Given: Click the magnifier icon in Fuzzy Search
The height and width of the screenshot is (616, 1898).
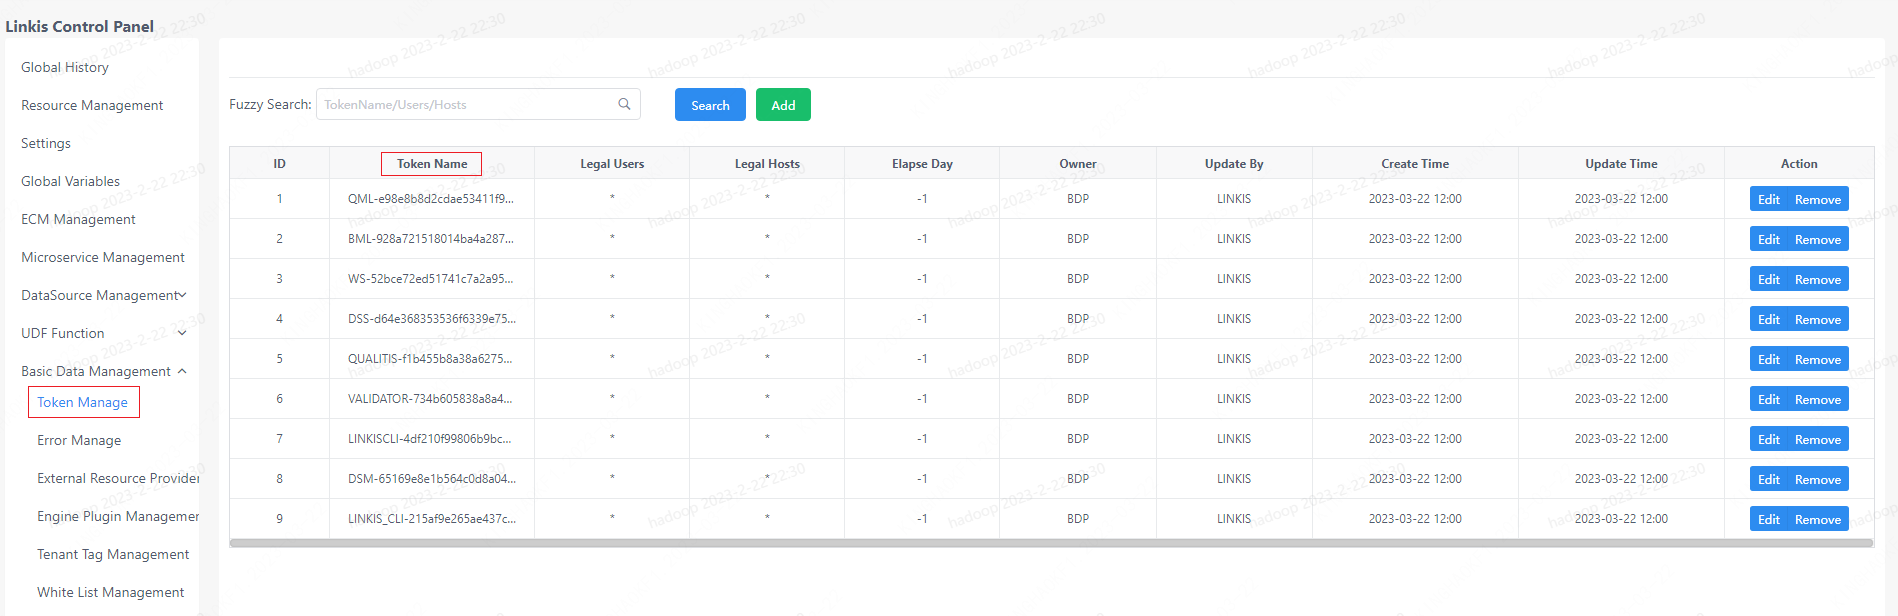Looking at the screenshot, I should [x=624, y=104].
